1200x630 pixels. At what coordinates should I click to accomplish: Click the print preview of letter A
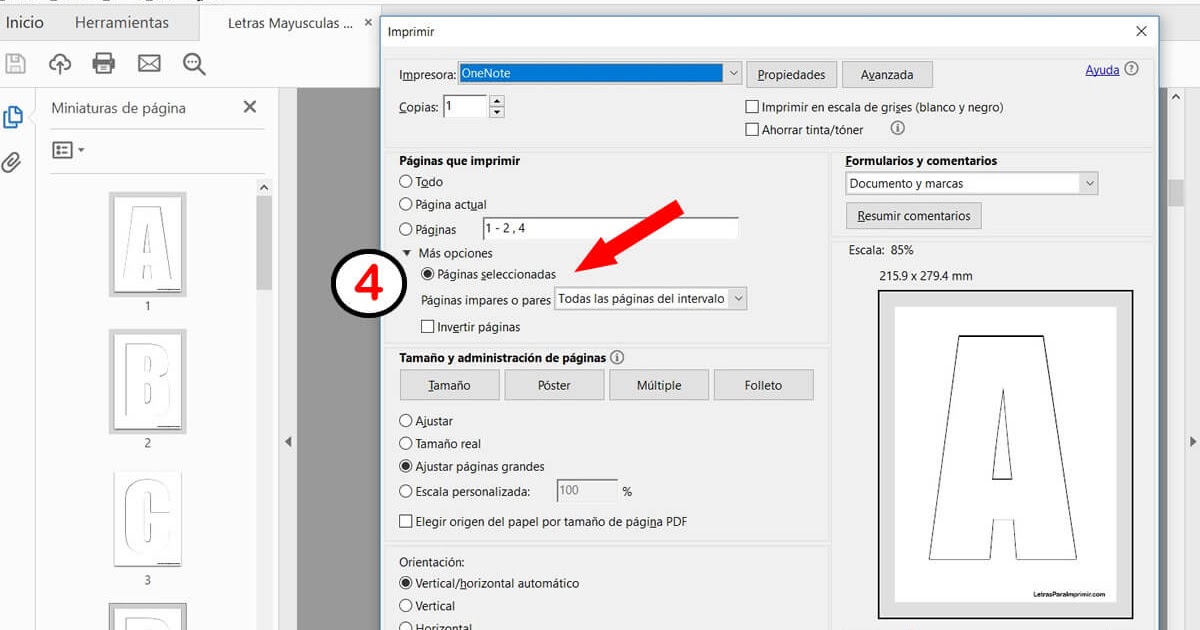click(1005, 455)
